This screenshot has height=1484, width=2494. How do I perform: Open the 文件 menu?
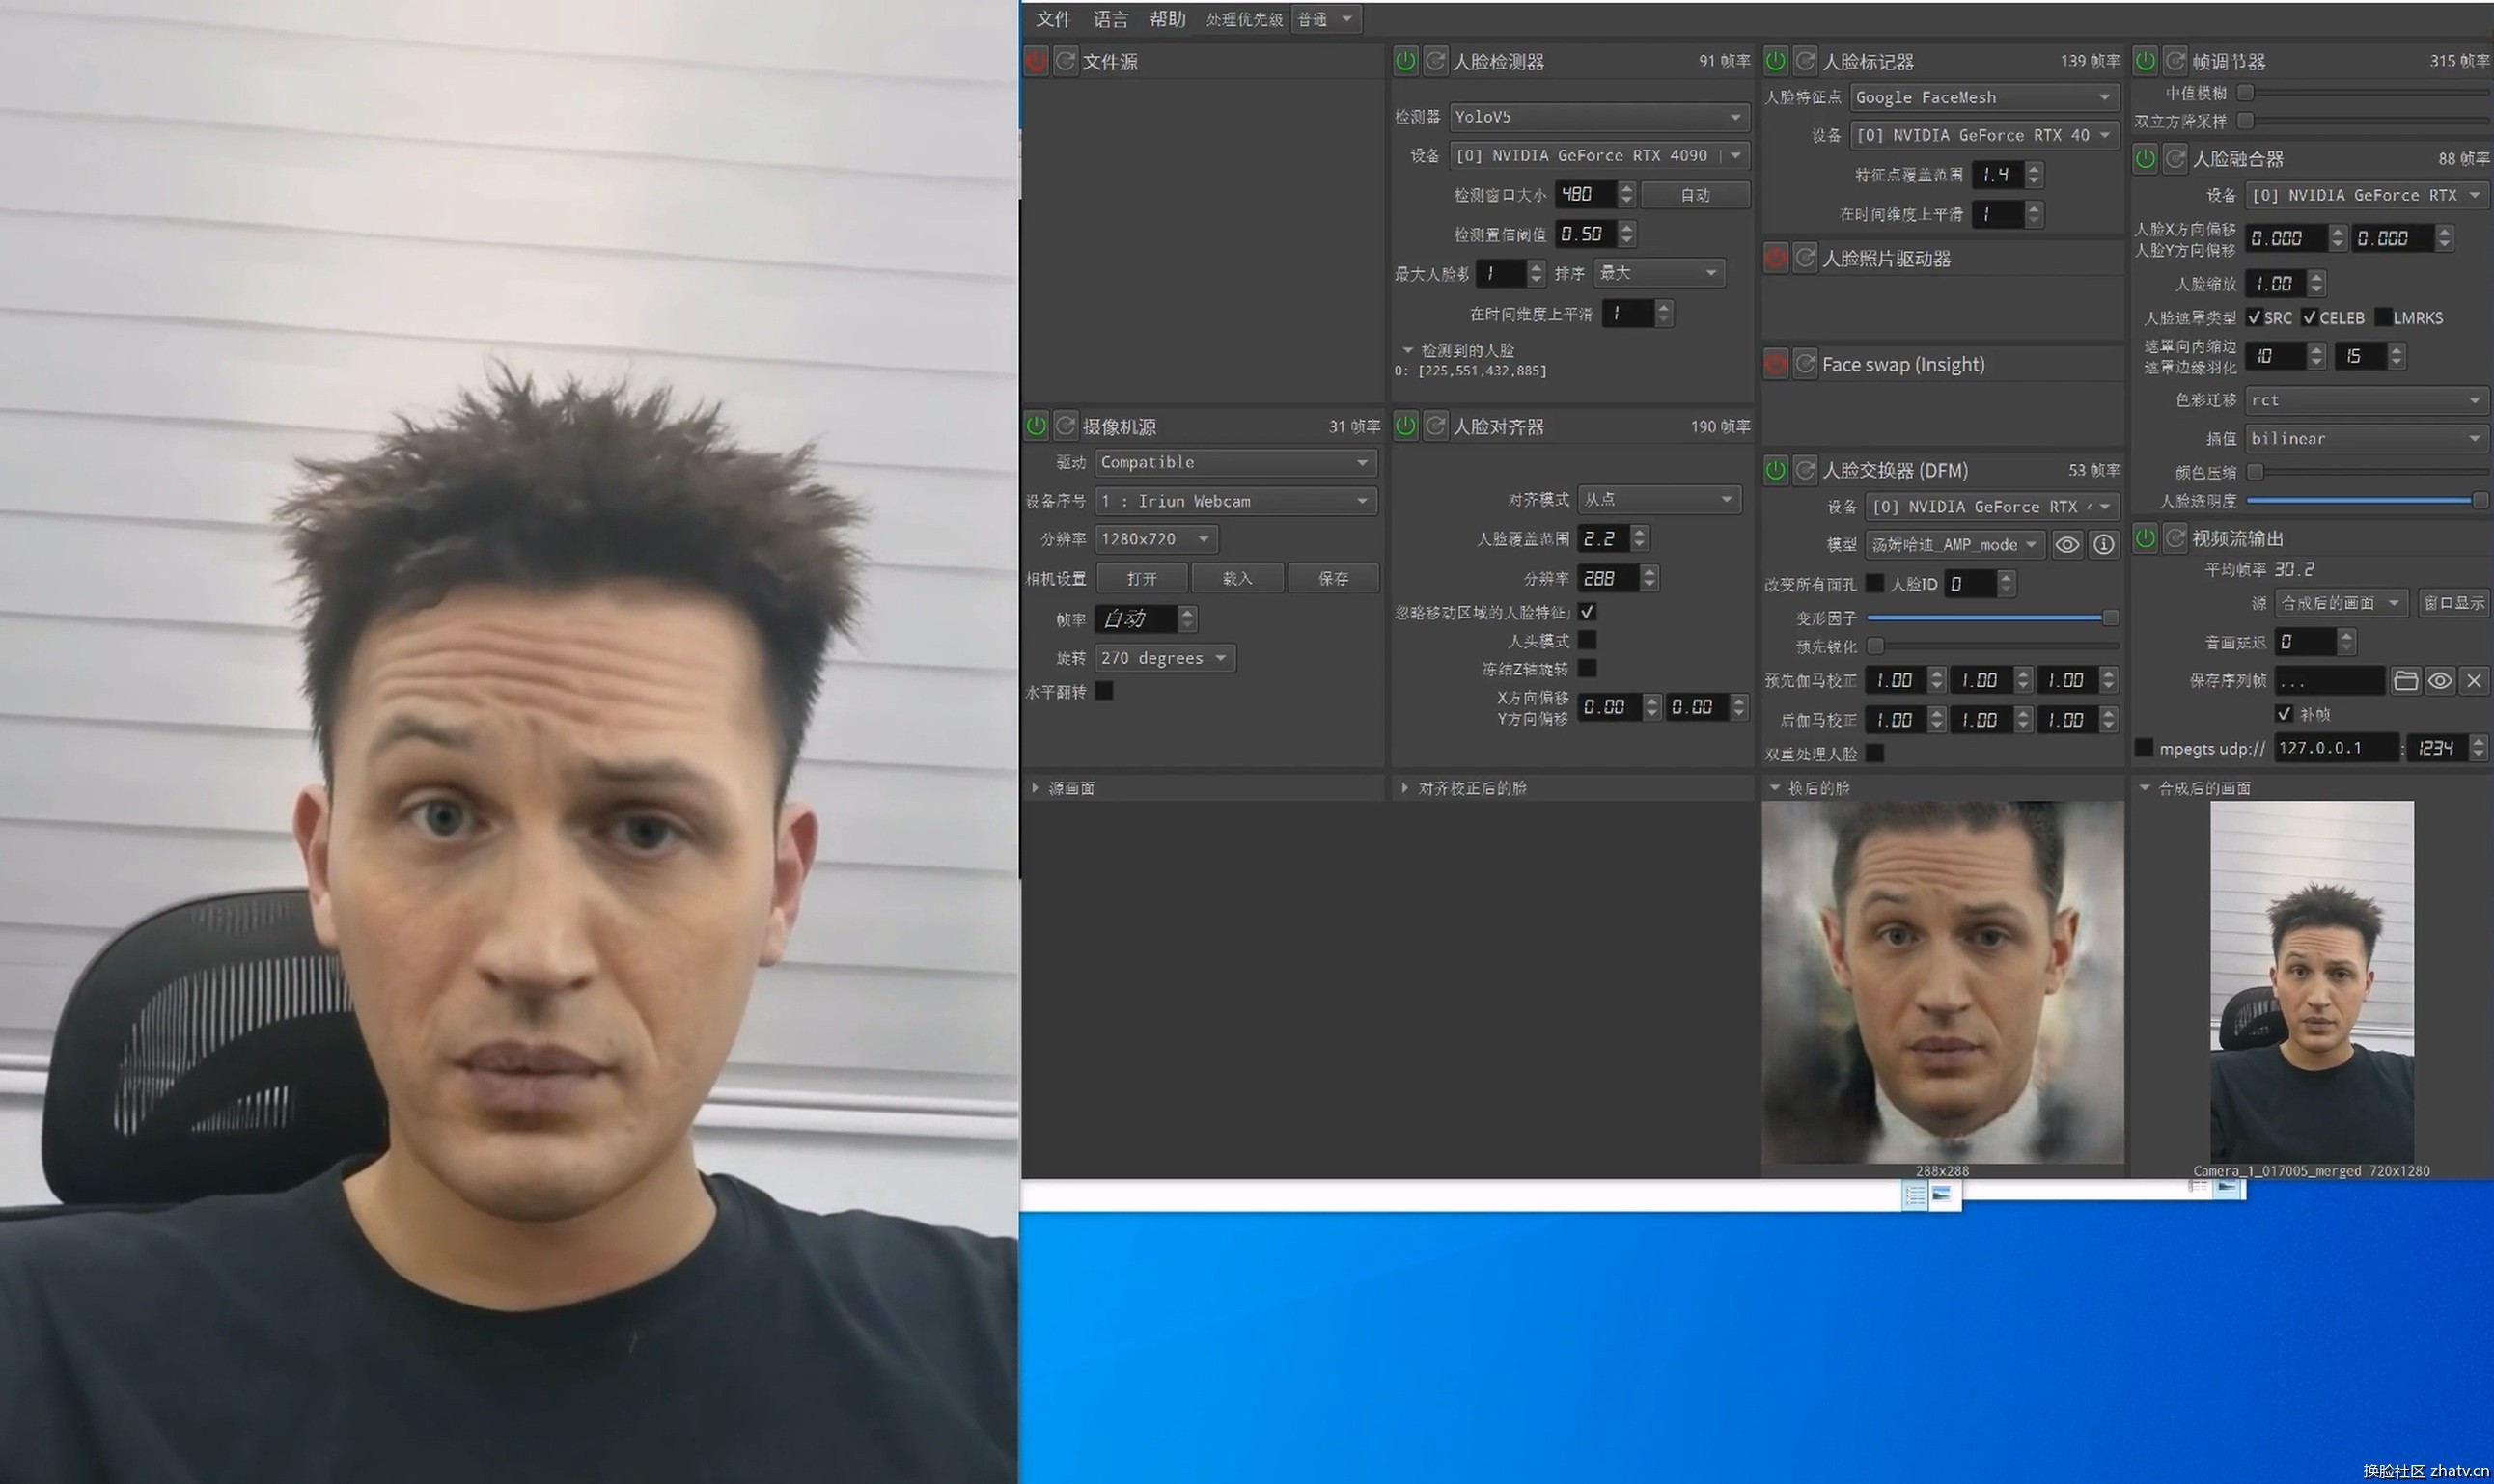1052,19
